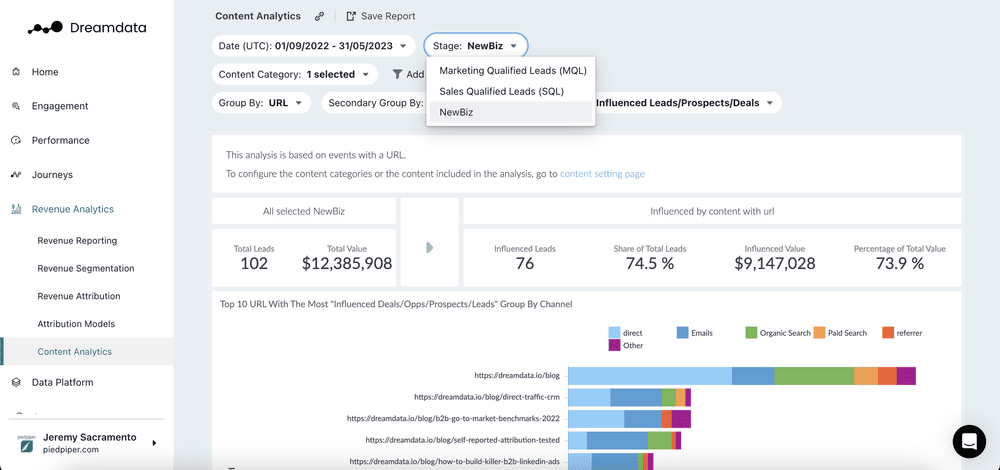Click the how-to-build-killer-b2b-linkedin-ads URL label
This screenshot has height=470, width=1000.
pos(455,461)
